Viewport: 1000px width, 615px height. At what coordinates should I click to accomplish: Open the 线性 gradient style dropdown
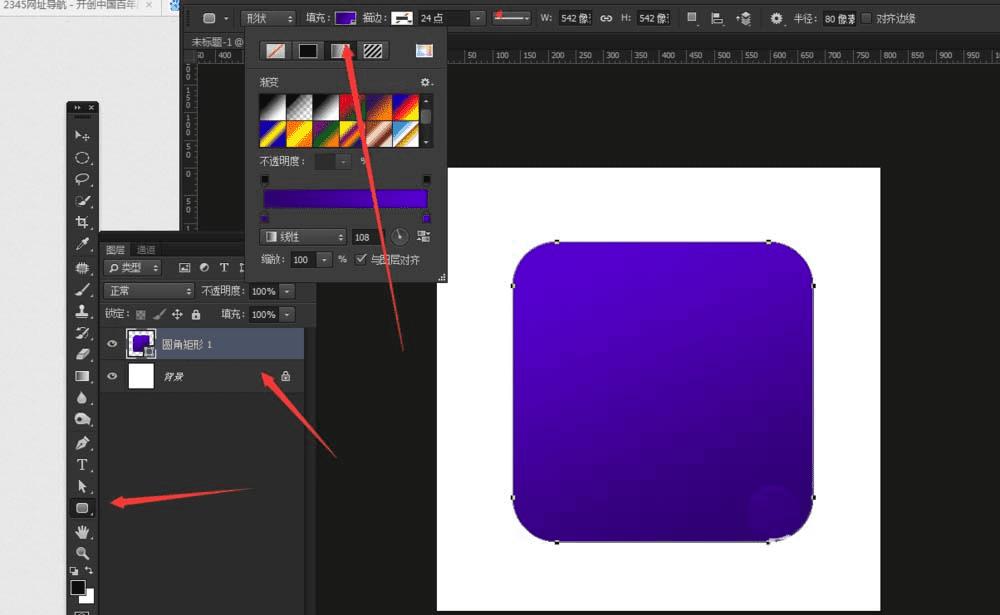tap(303, 237)
